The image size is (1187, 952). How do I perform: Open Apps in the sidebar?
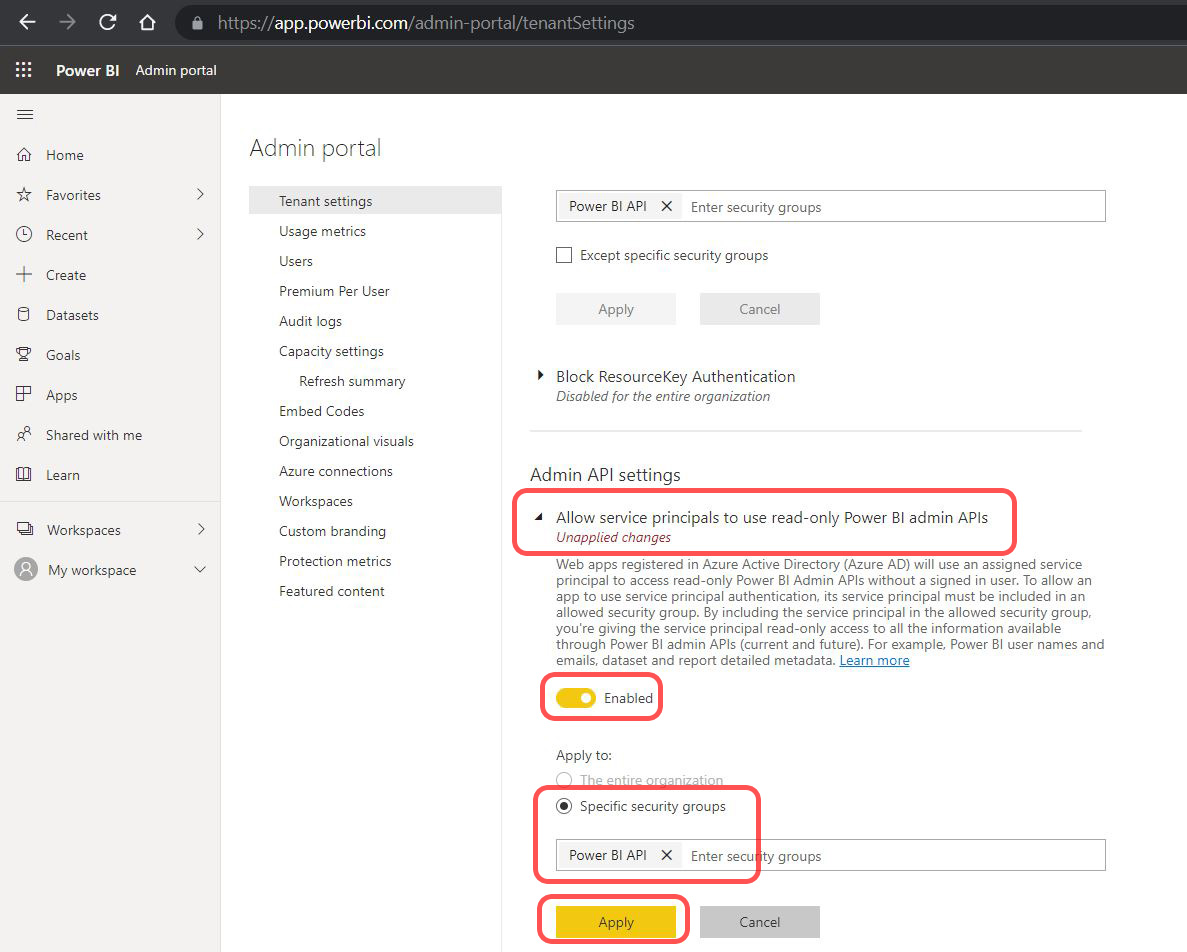(x=61, y=395)
